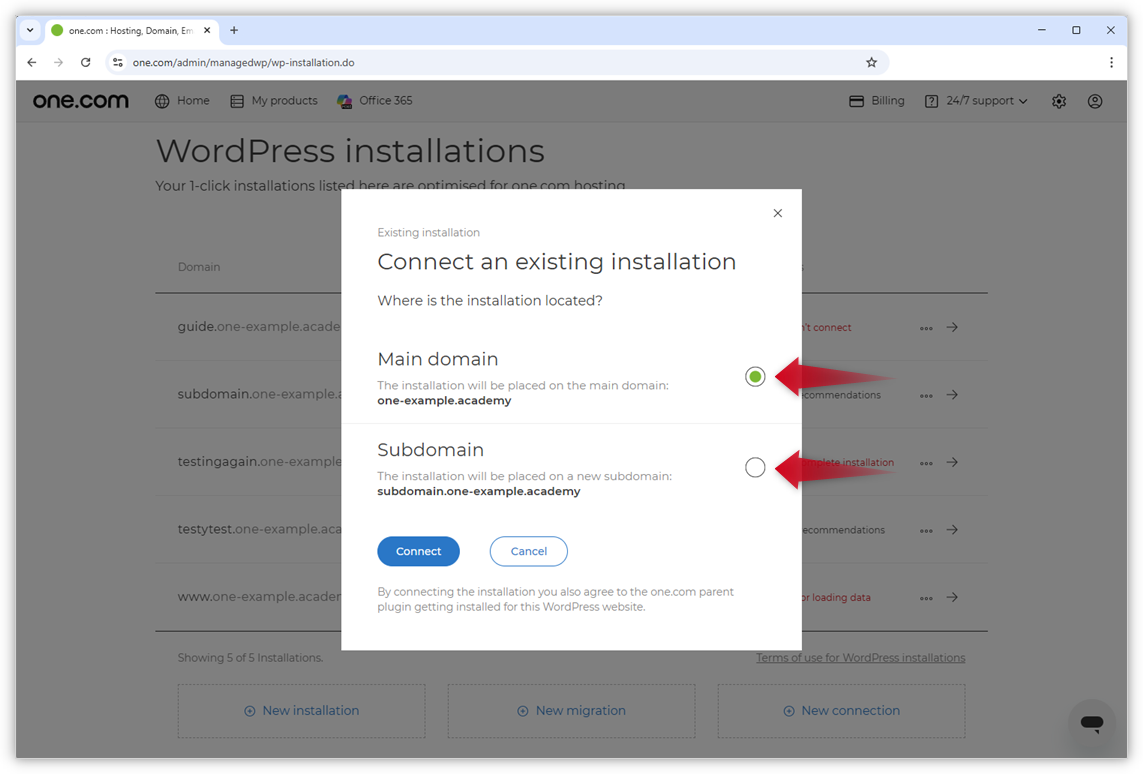1143x774 pixels.
Task: Click the Main domain option heading
Action: [438, 359]
